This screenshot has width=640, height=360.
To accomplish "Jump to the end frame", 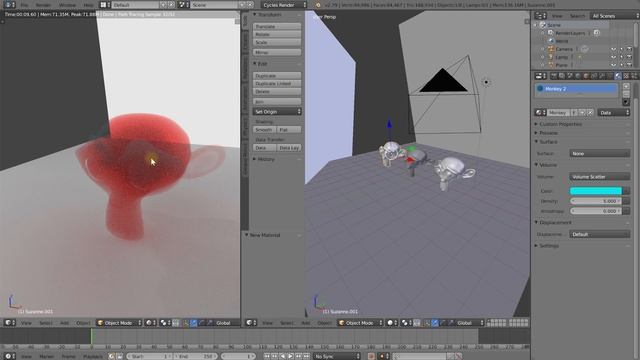I will tap(306, 356).
